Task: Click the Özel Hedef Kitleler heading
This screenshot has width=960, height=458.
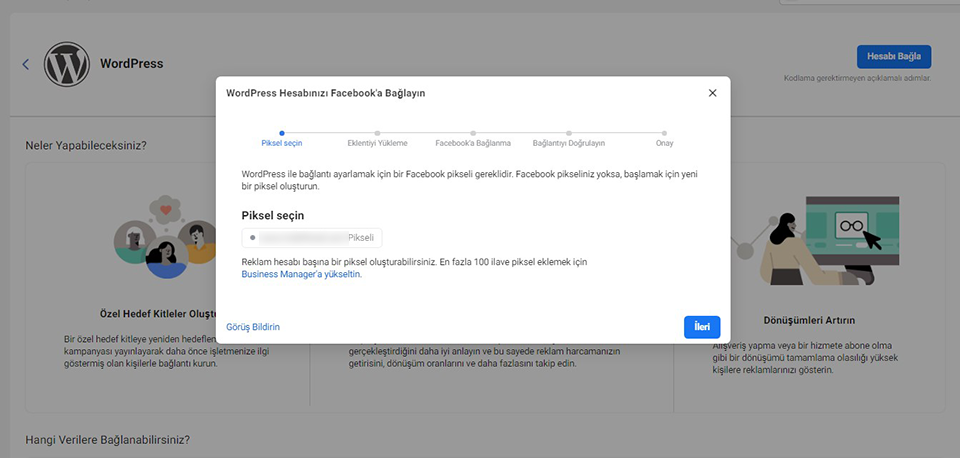Action: click(158, 313)
